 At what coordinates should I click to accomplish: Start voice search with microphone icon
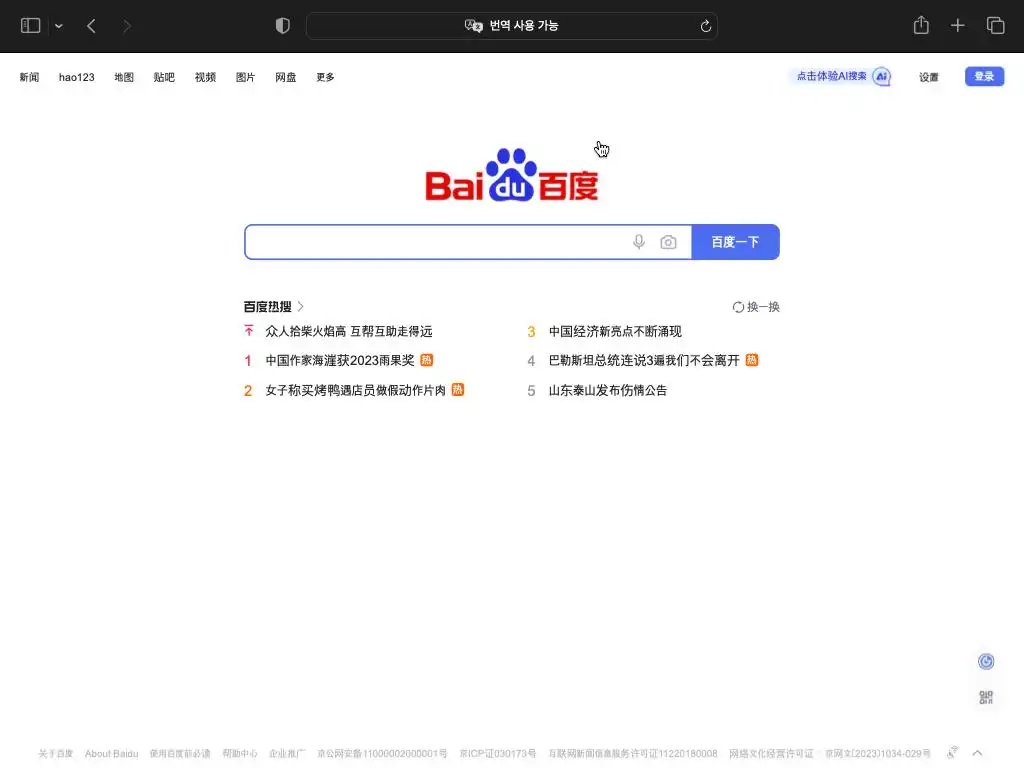point(639,242)
